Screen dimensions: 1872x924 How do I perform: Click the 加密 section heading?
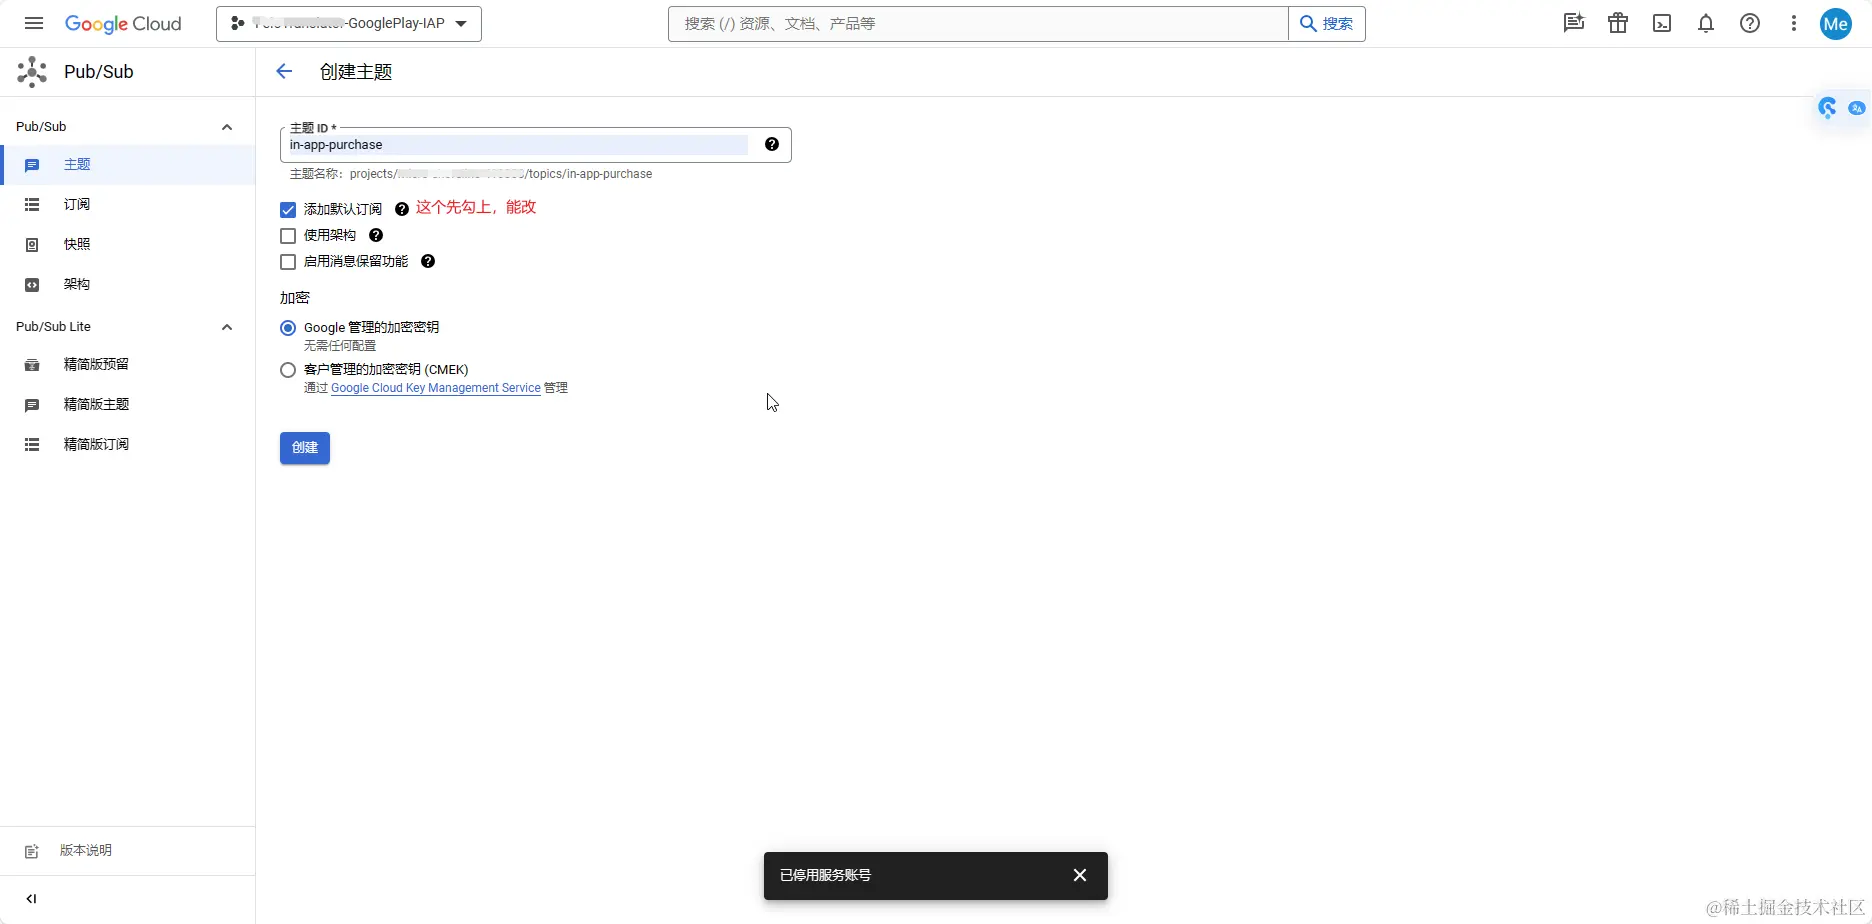[x=295, y=298]
